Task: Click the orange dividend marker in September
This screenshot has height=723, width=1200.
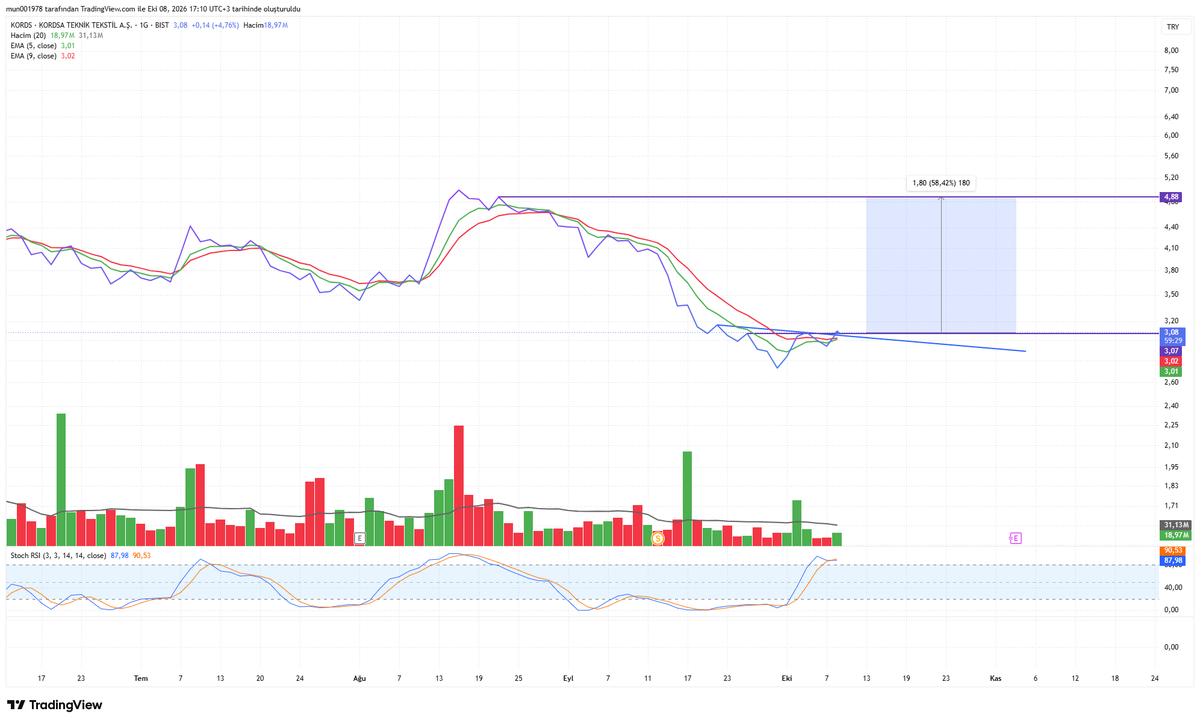Action: [658, 538]
